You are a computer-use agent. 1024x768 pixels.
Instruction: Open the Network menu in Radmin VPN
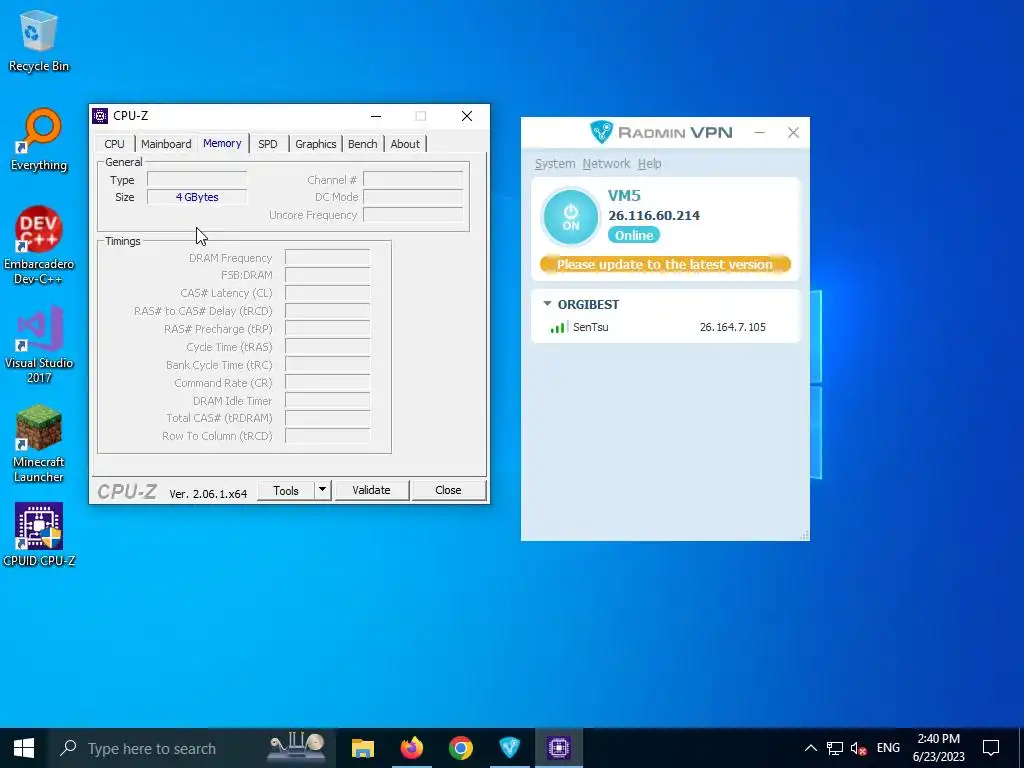pos(606,164)
